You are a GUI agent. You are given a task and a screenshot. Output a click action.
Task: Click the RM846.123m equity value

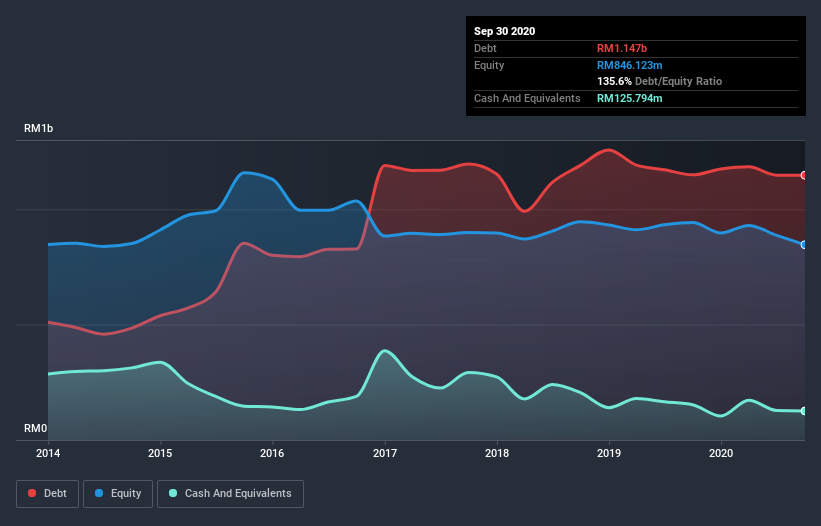click(629, 65)
